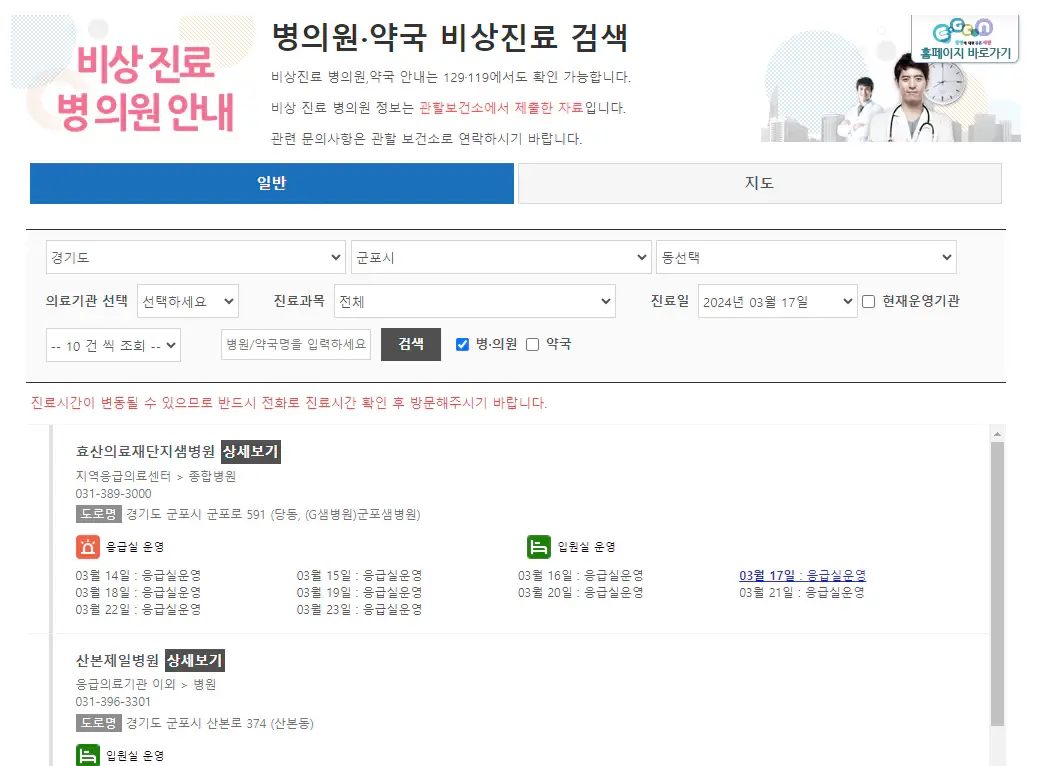Click the 입원실 운영 bed icon for 지샘병원

click(538, 546)
